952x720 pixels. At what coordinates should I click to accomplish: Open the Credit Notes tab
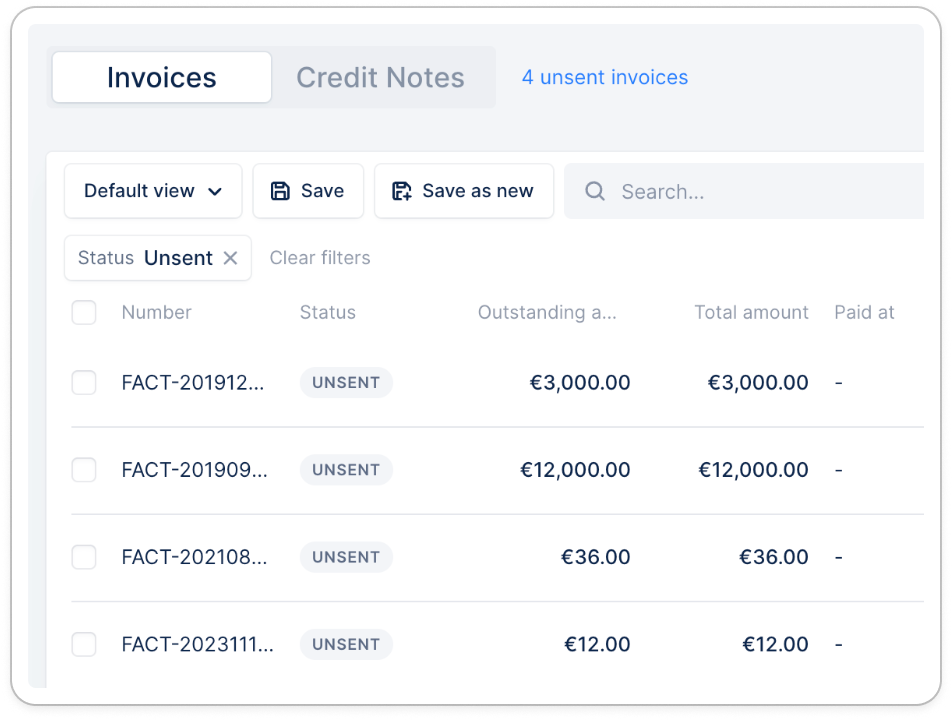click(x=380, y=78)
